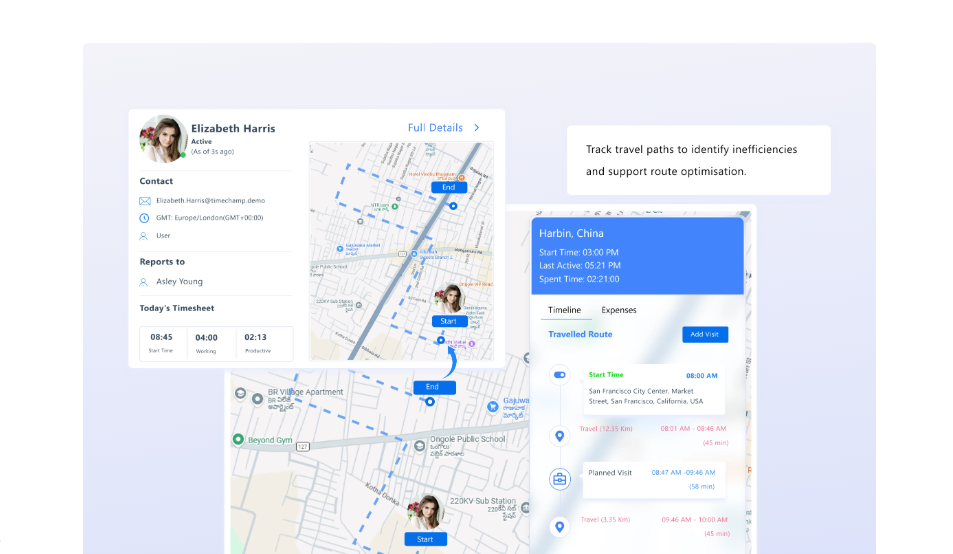Image resolution: width=953 pixels, height=554 pixels.
Task: Click the location pin for 12.35 Km travel
Action: (x=560, y=436)
